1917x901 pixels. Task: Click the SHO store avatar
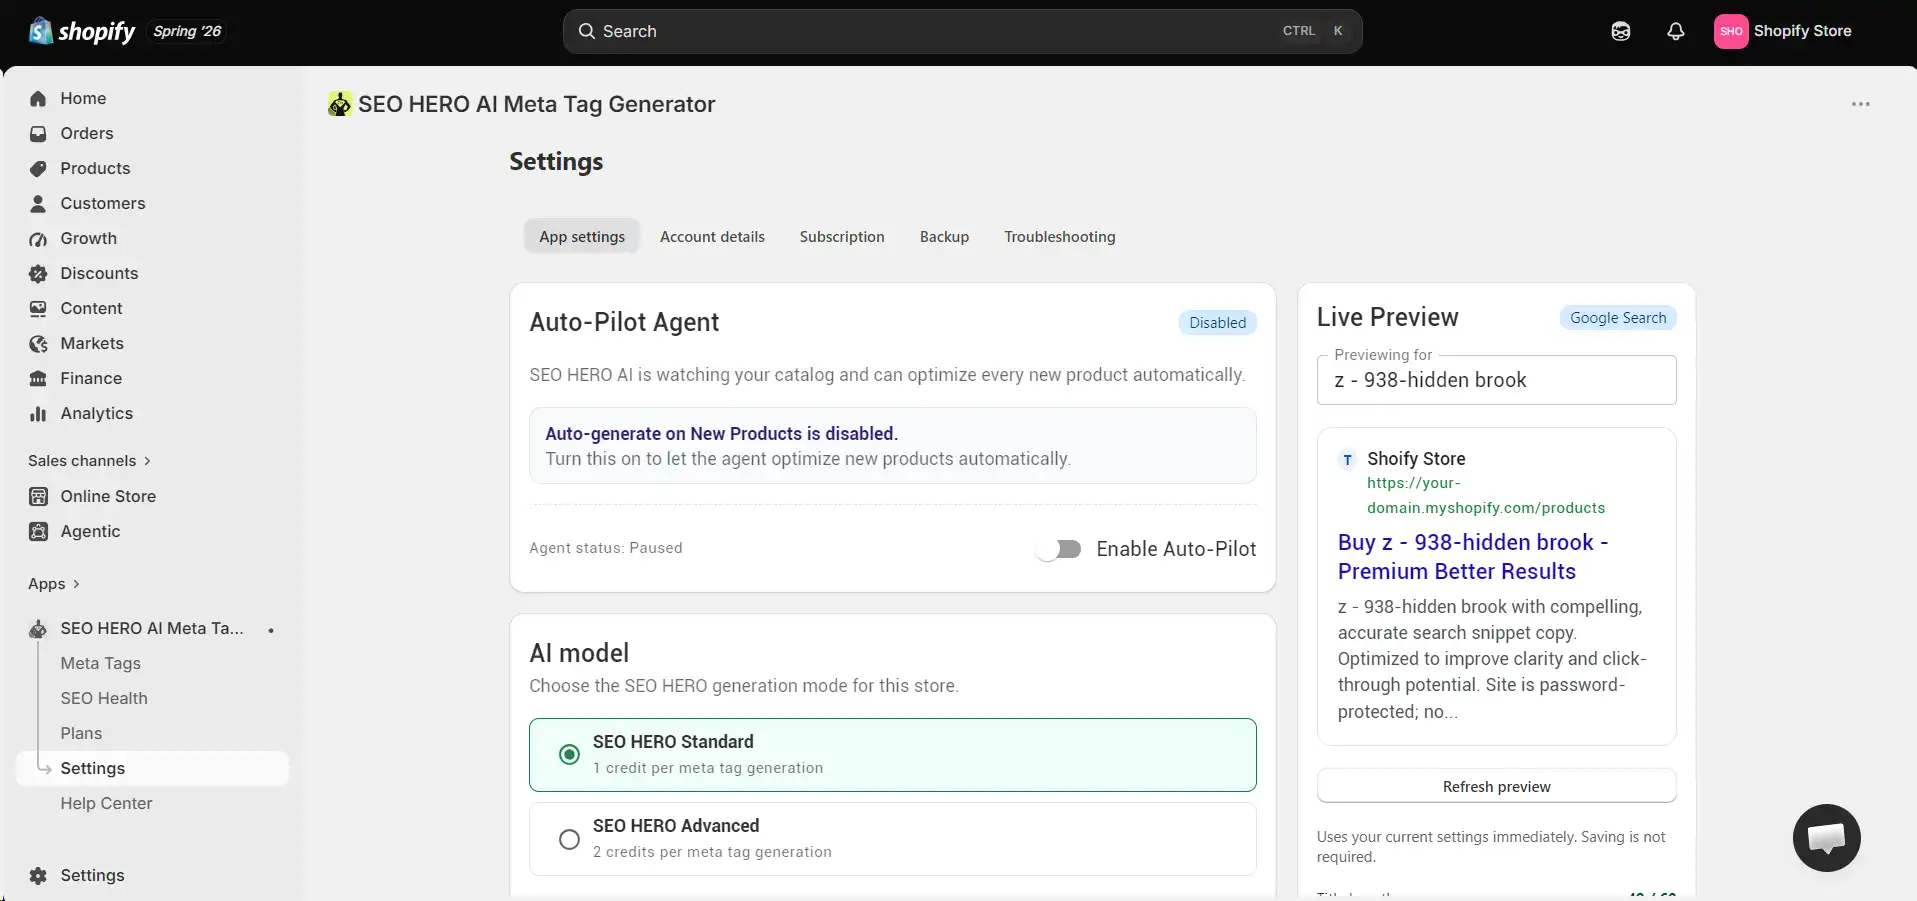(1731, 31)
